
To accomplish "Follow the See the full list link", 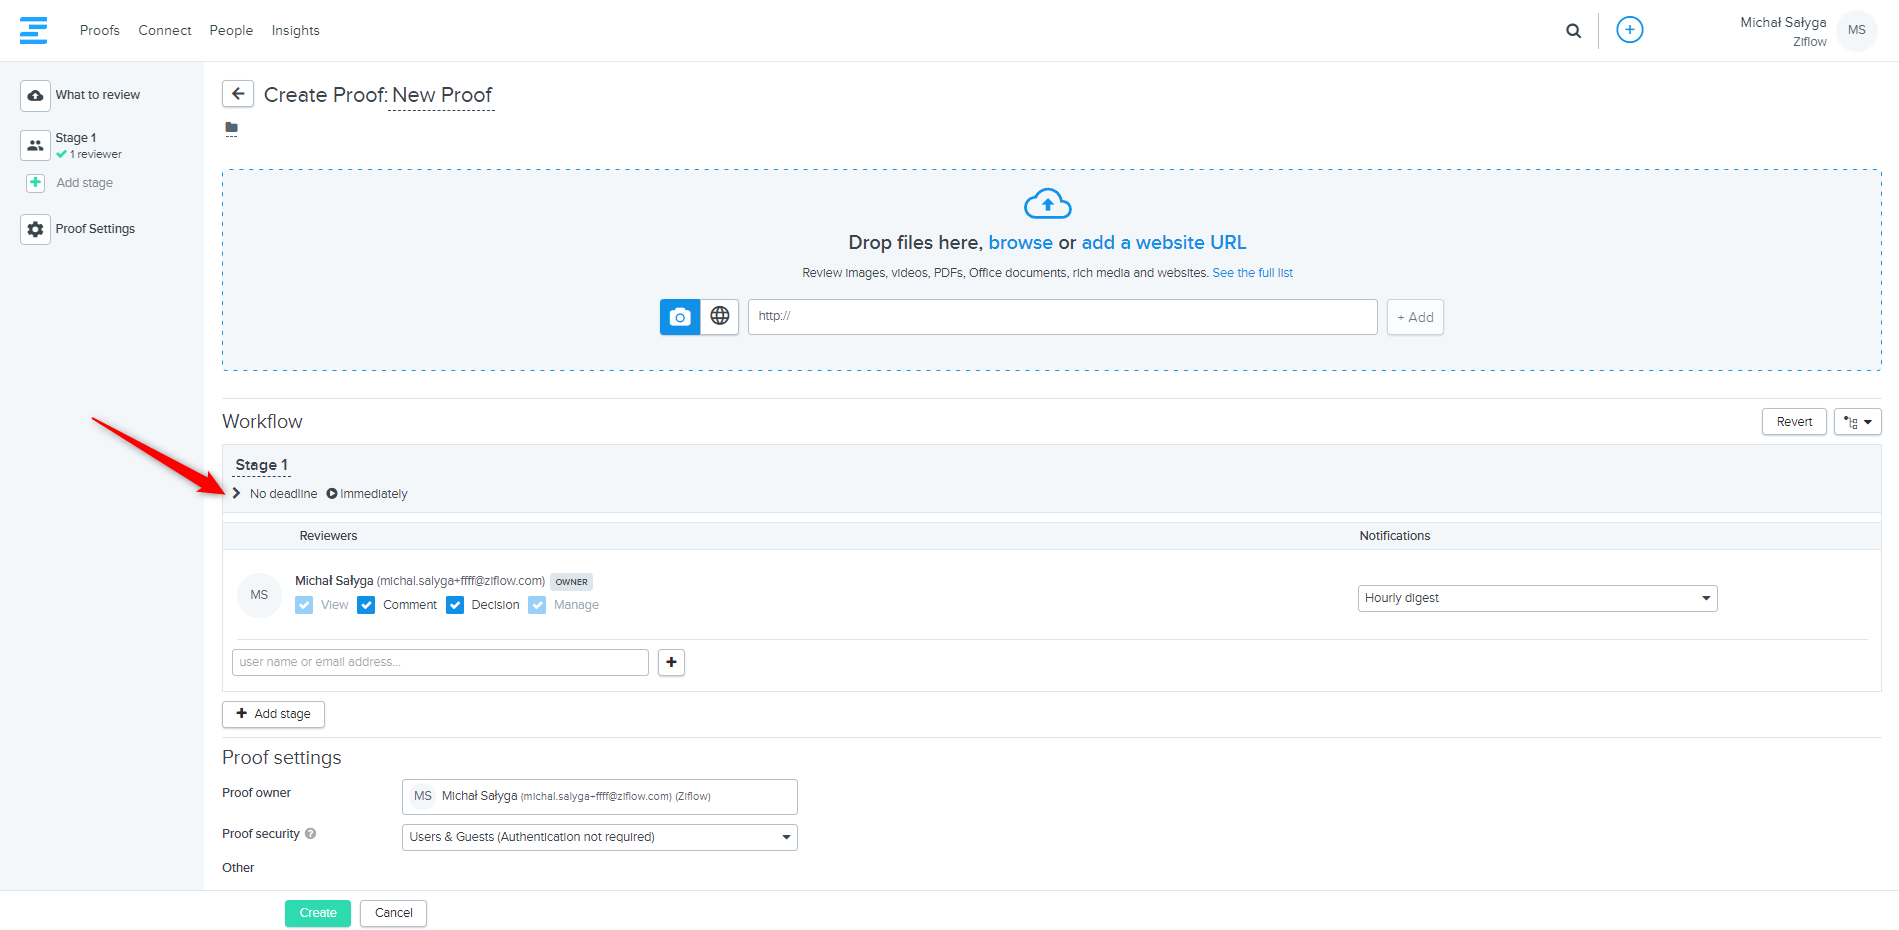I will tap(1252, 273).
